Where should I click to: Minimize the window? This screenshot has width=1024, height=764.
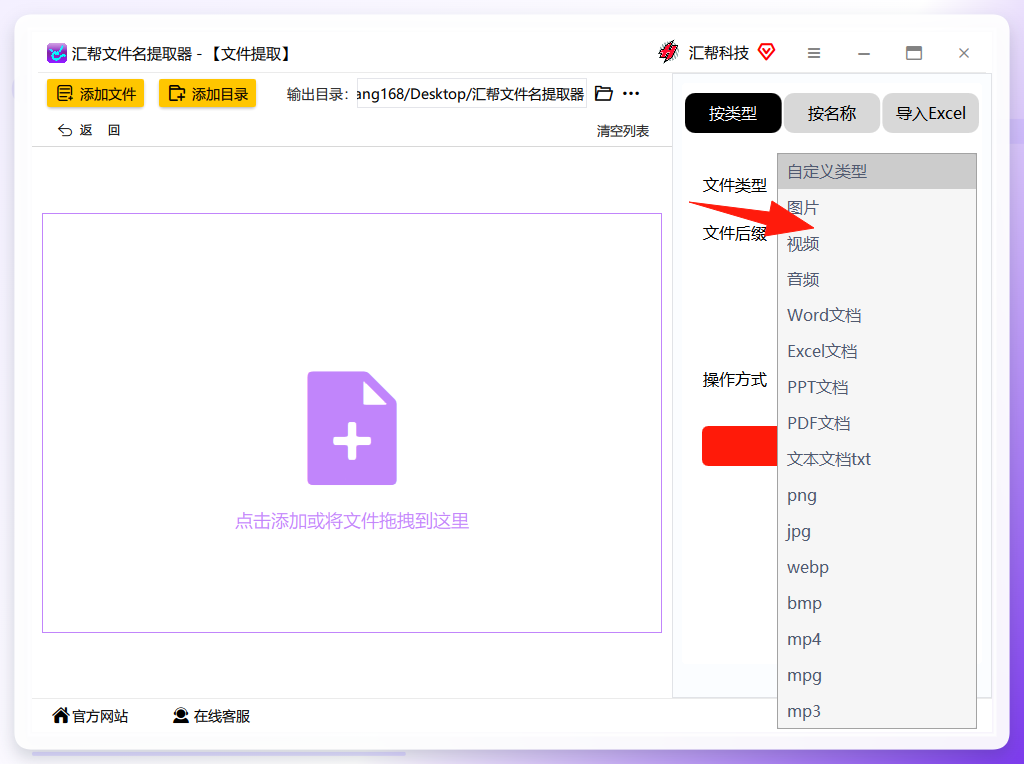click(x=864, y=54)
